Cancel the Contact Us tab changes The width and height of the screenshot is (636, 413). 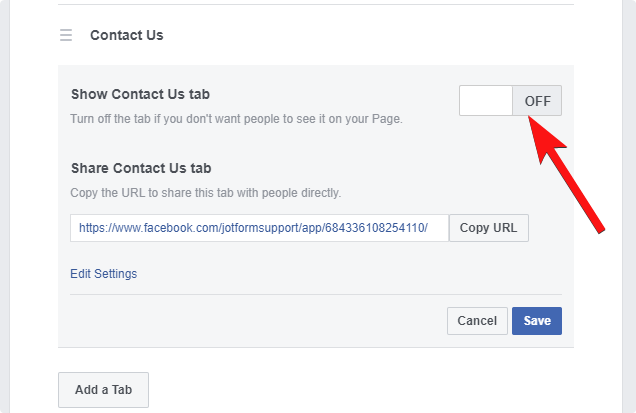(x=476, y=321)
